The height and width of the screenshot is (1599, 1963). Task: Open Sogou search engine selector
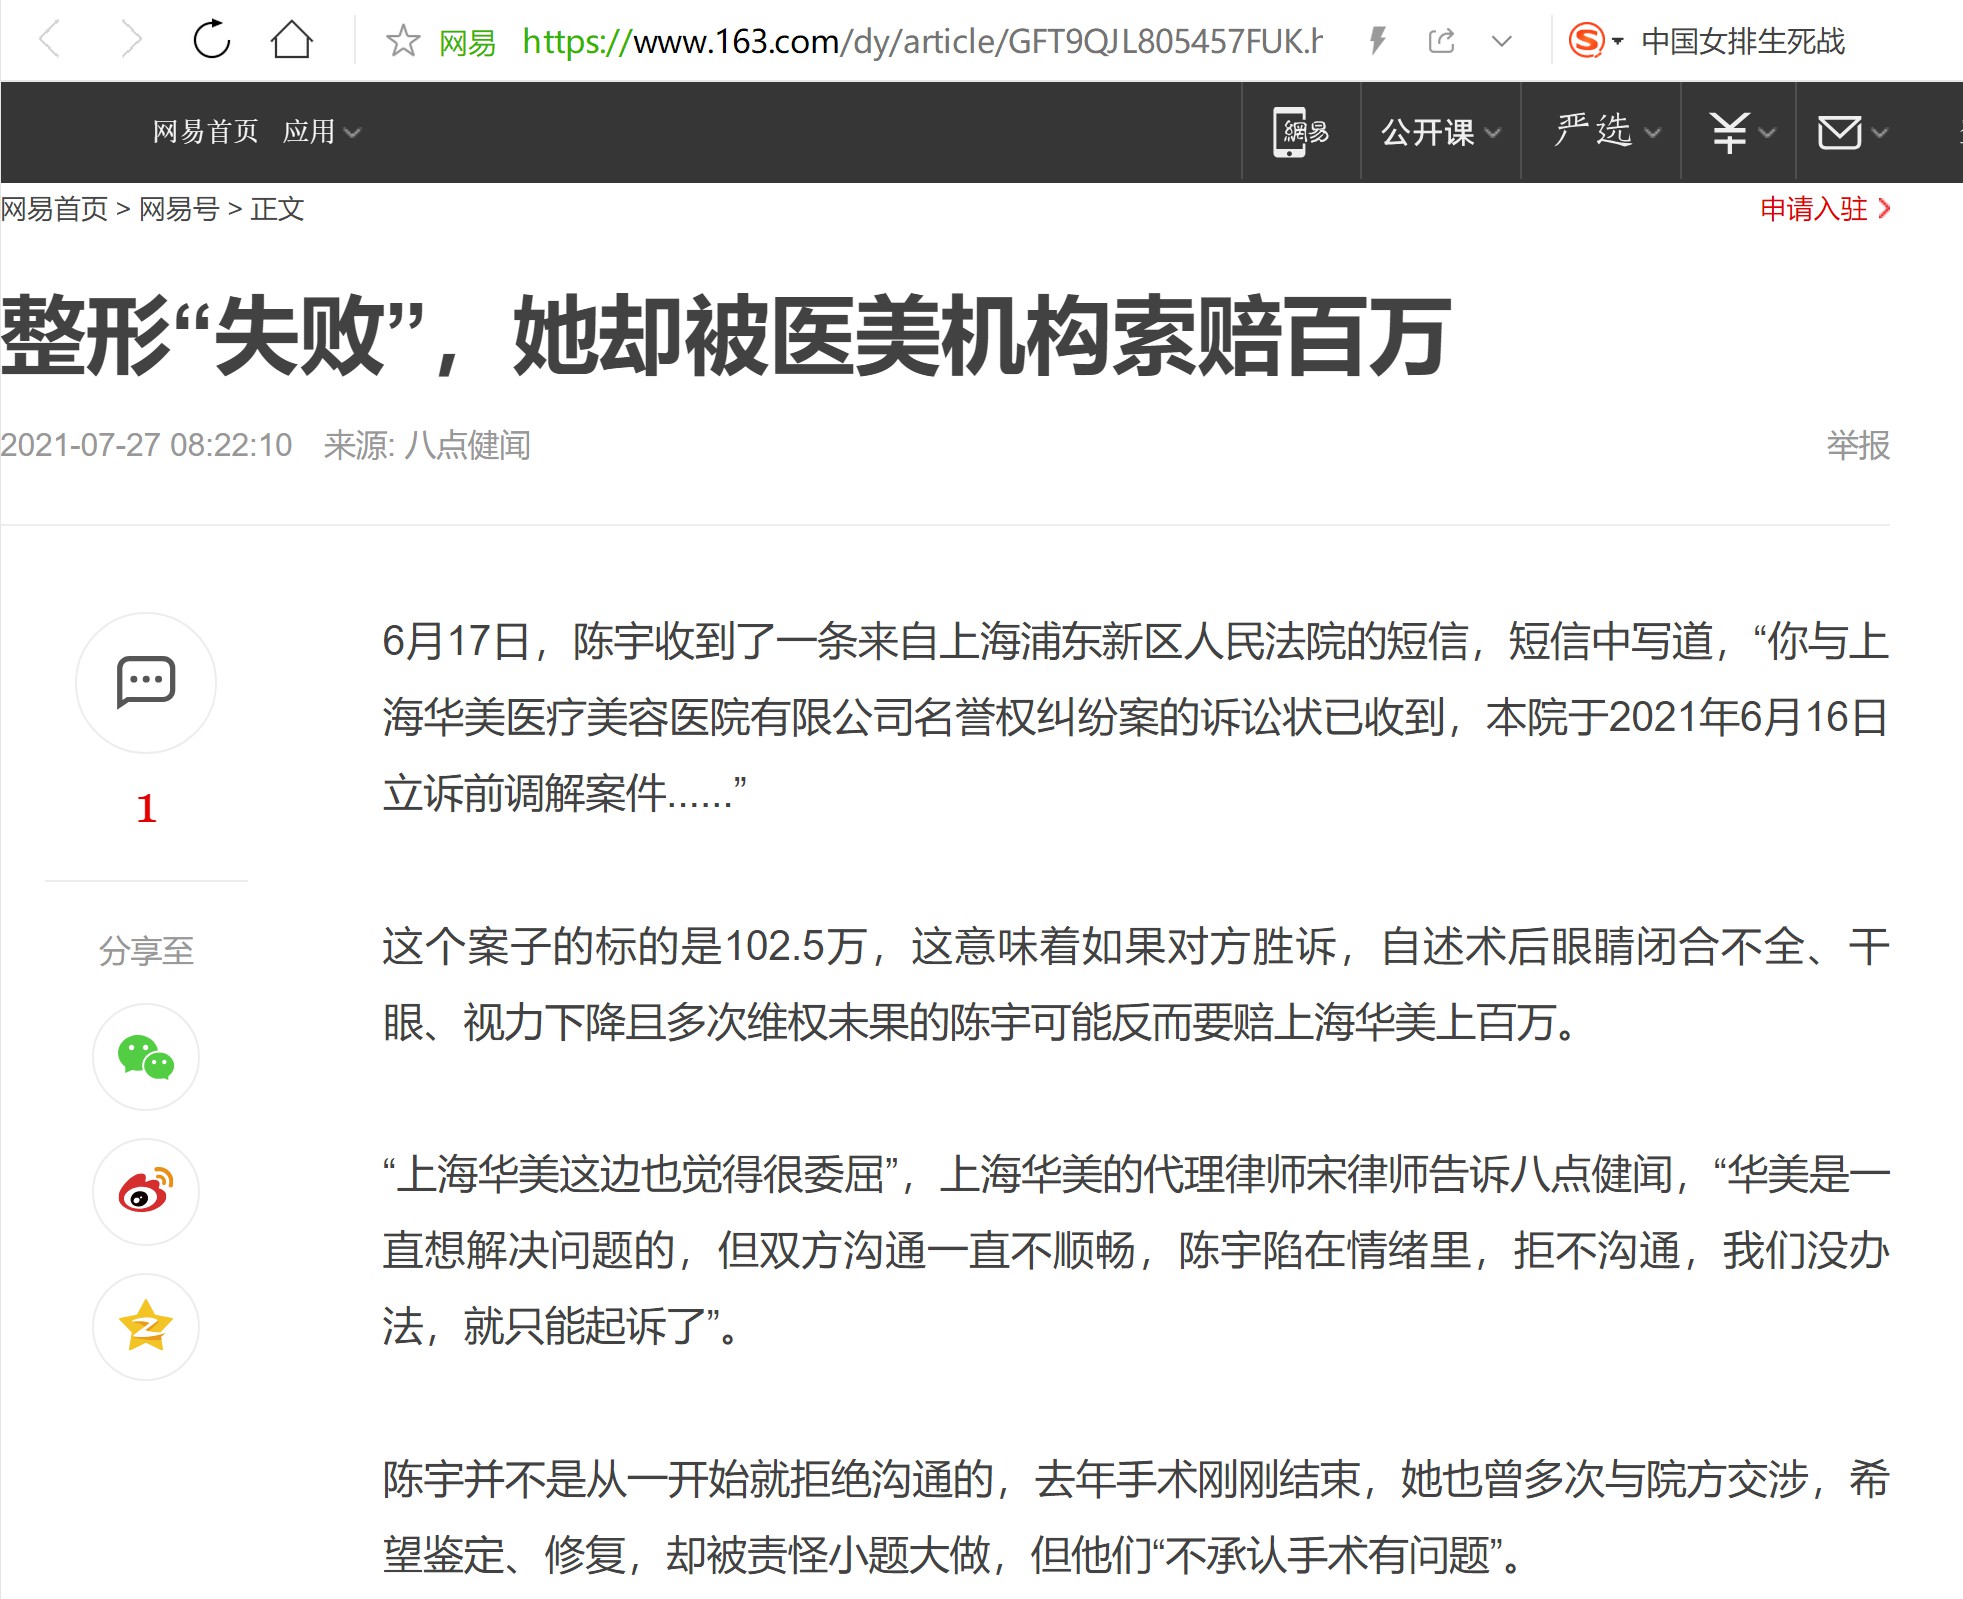point(1595,41)
